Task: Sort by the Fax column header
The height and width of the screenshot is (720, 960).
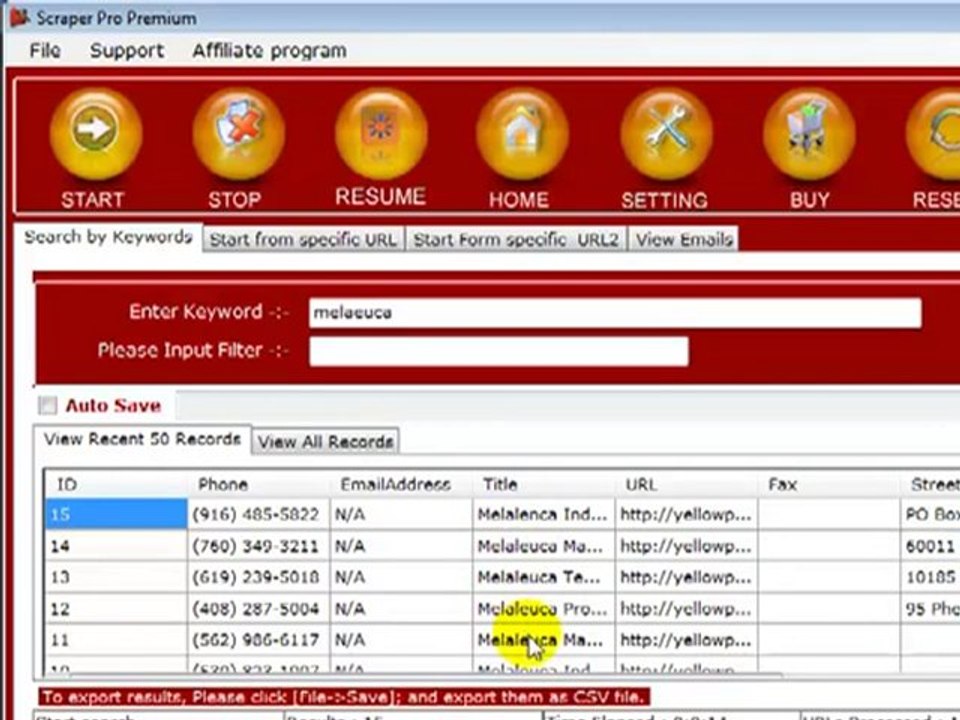Action: pos(829,484)
